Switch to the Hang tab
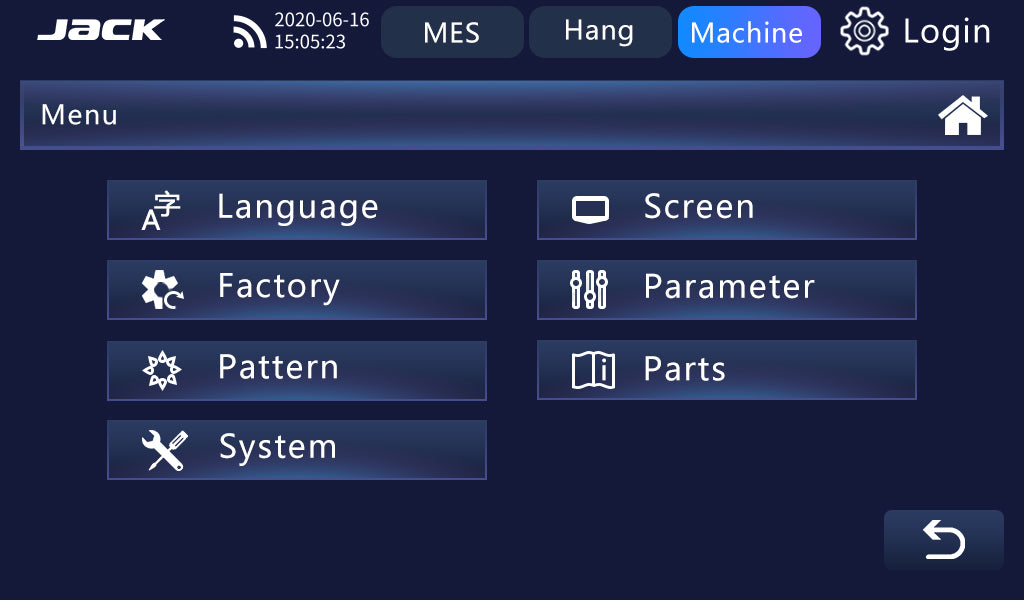 click(599, 32)
